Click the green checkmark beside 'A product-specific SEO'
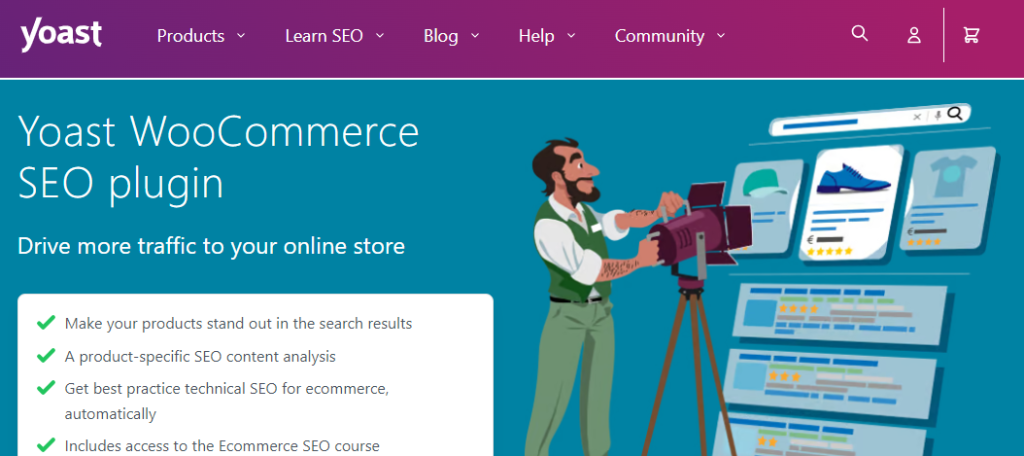 [45, 356]
